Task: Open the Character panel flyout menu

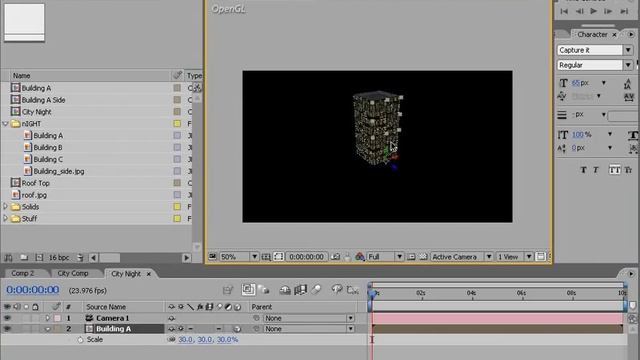Action: coord(631,35)
